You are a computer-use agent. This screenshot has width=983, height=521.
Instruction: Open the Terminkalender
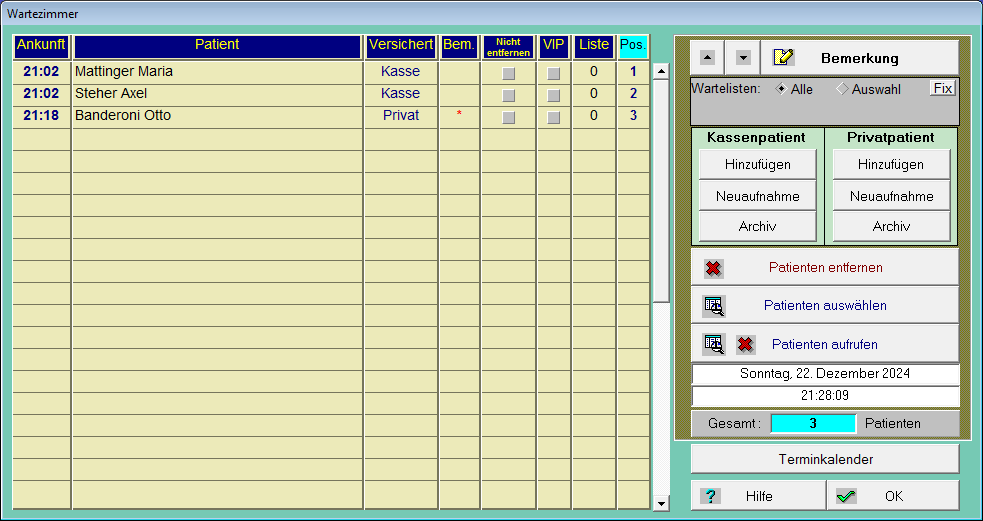coord(825,460)
